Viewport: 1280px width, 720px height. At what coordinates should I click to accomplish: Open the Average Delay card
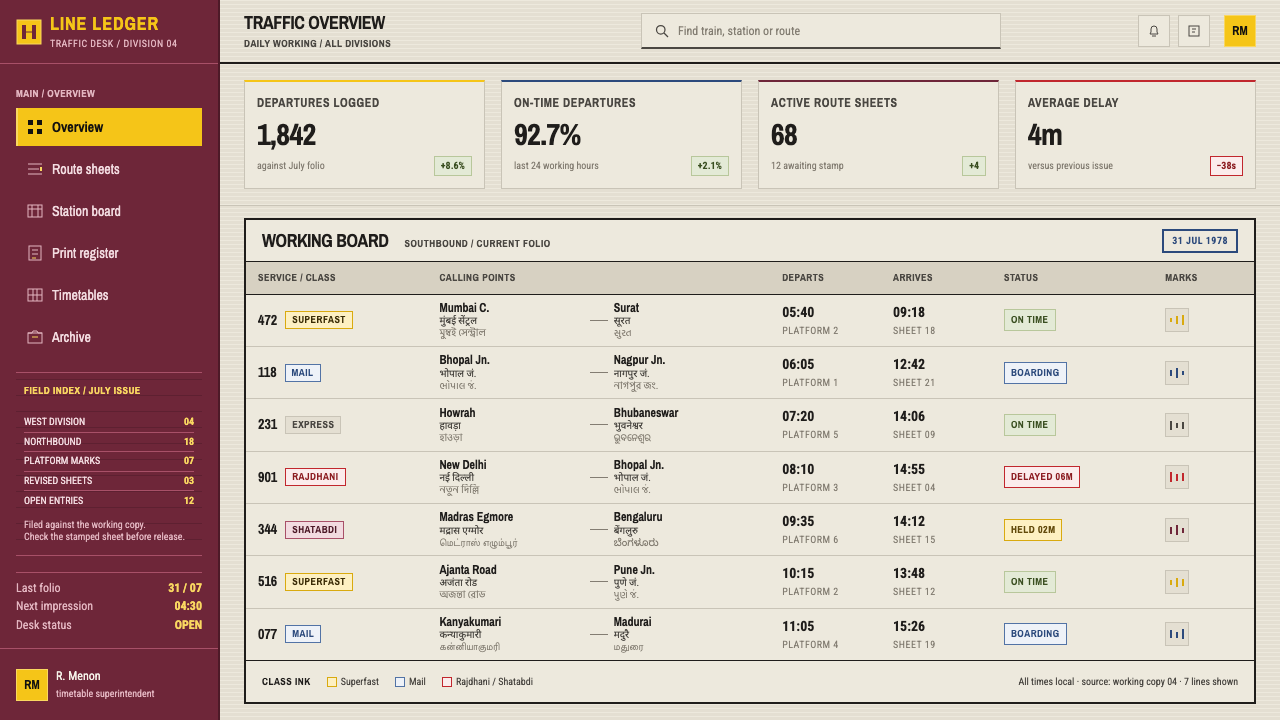click(x=1135, y=134)
